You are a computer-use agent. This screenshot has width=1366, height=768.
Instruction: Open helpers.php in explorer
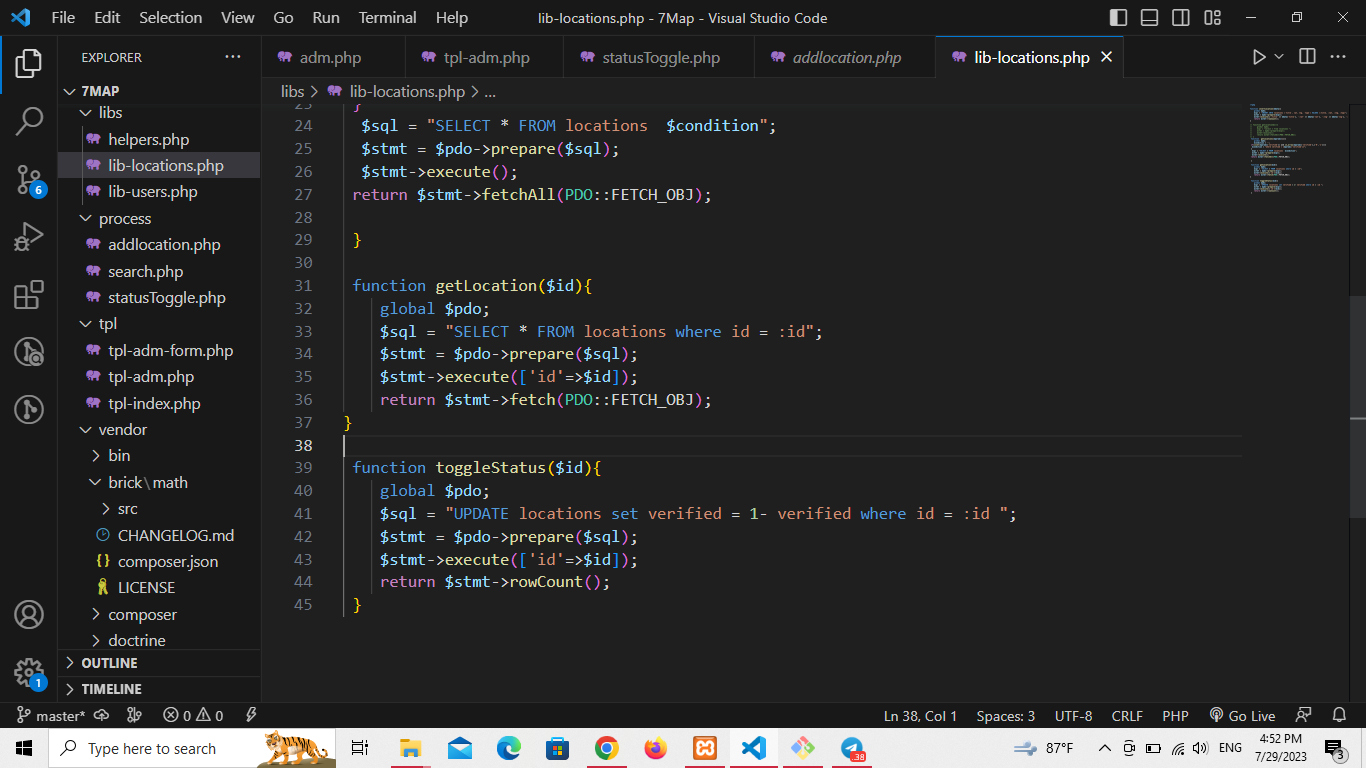pyautogui.click(x=160, y=139)
